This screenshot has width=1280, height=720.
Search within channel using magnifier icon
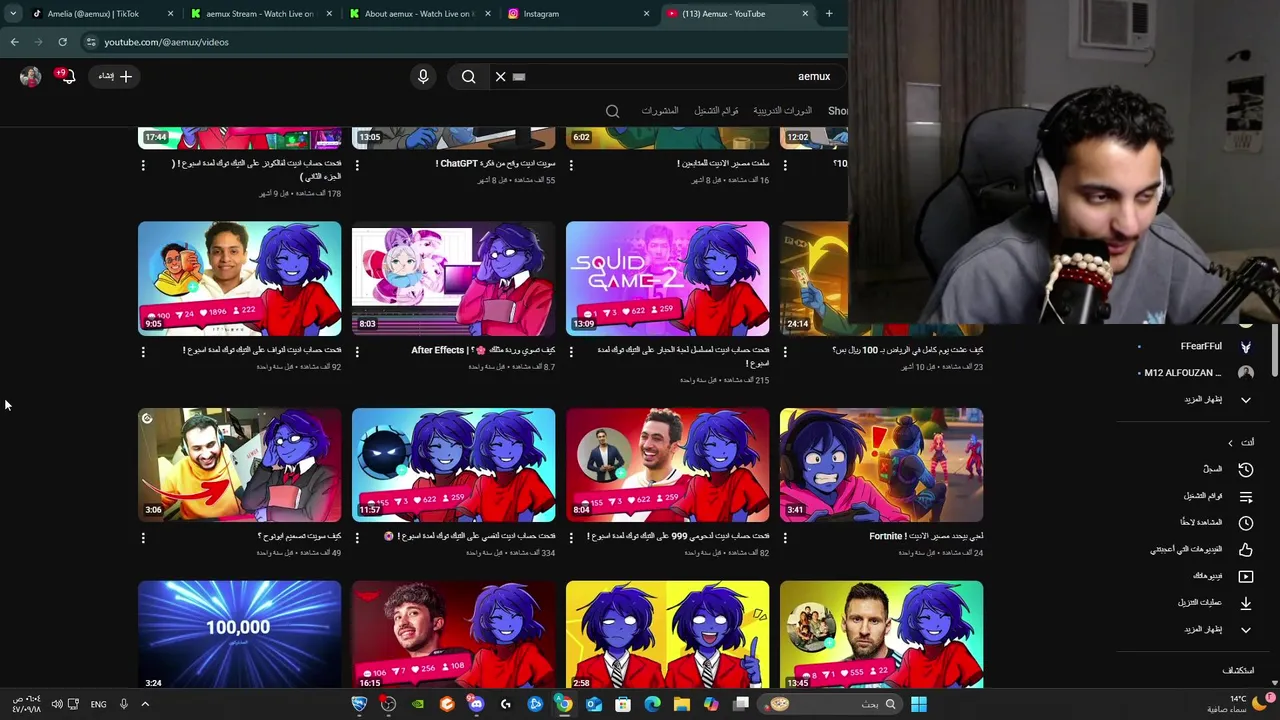(612, 111)
